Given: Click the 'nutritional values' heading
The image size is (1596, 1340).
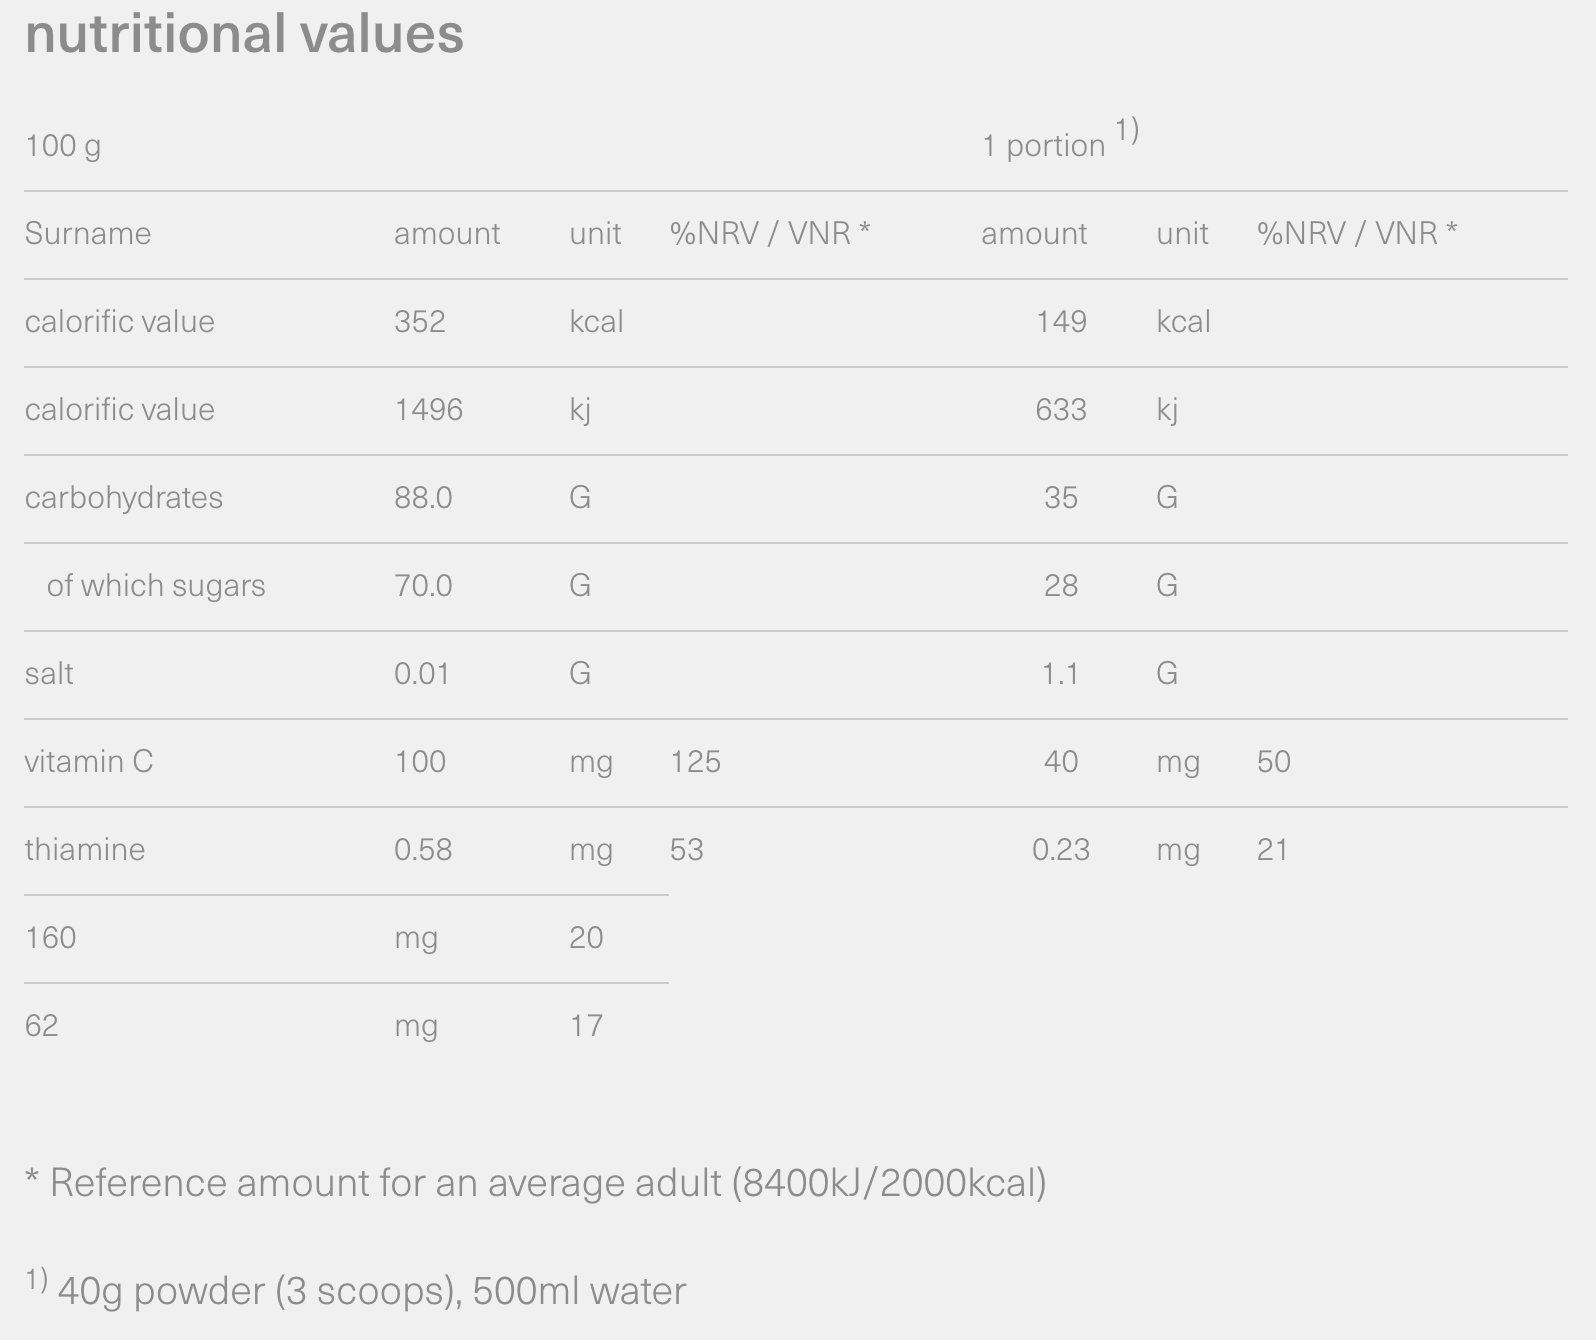Looking at the screenshot, I should (244, 34).
